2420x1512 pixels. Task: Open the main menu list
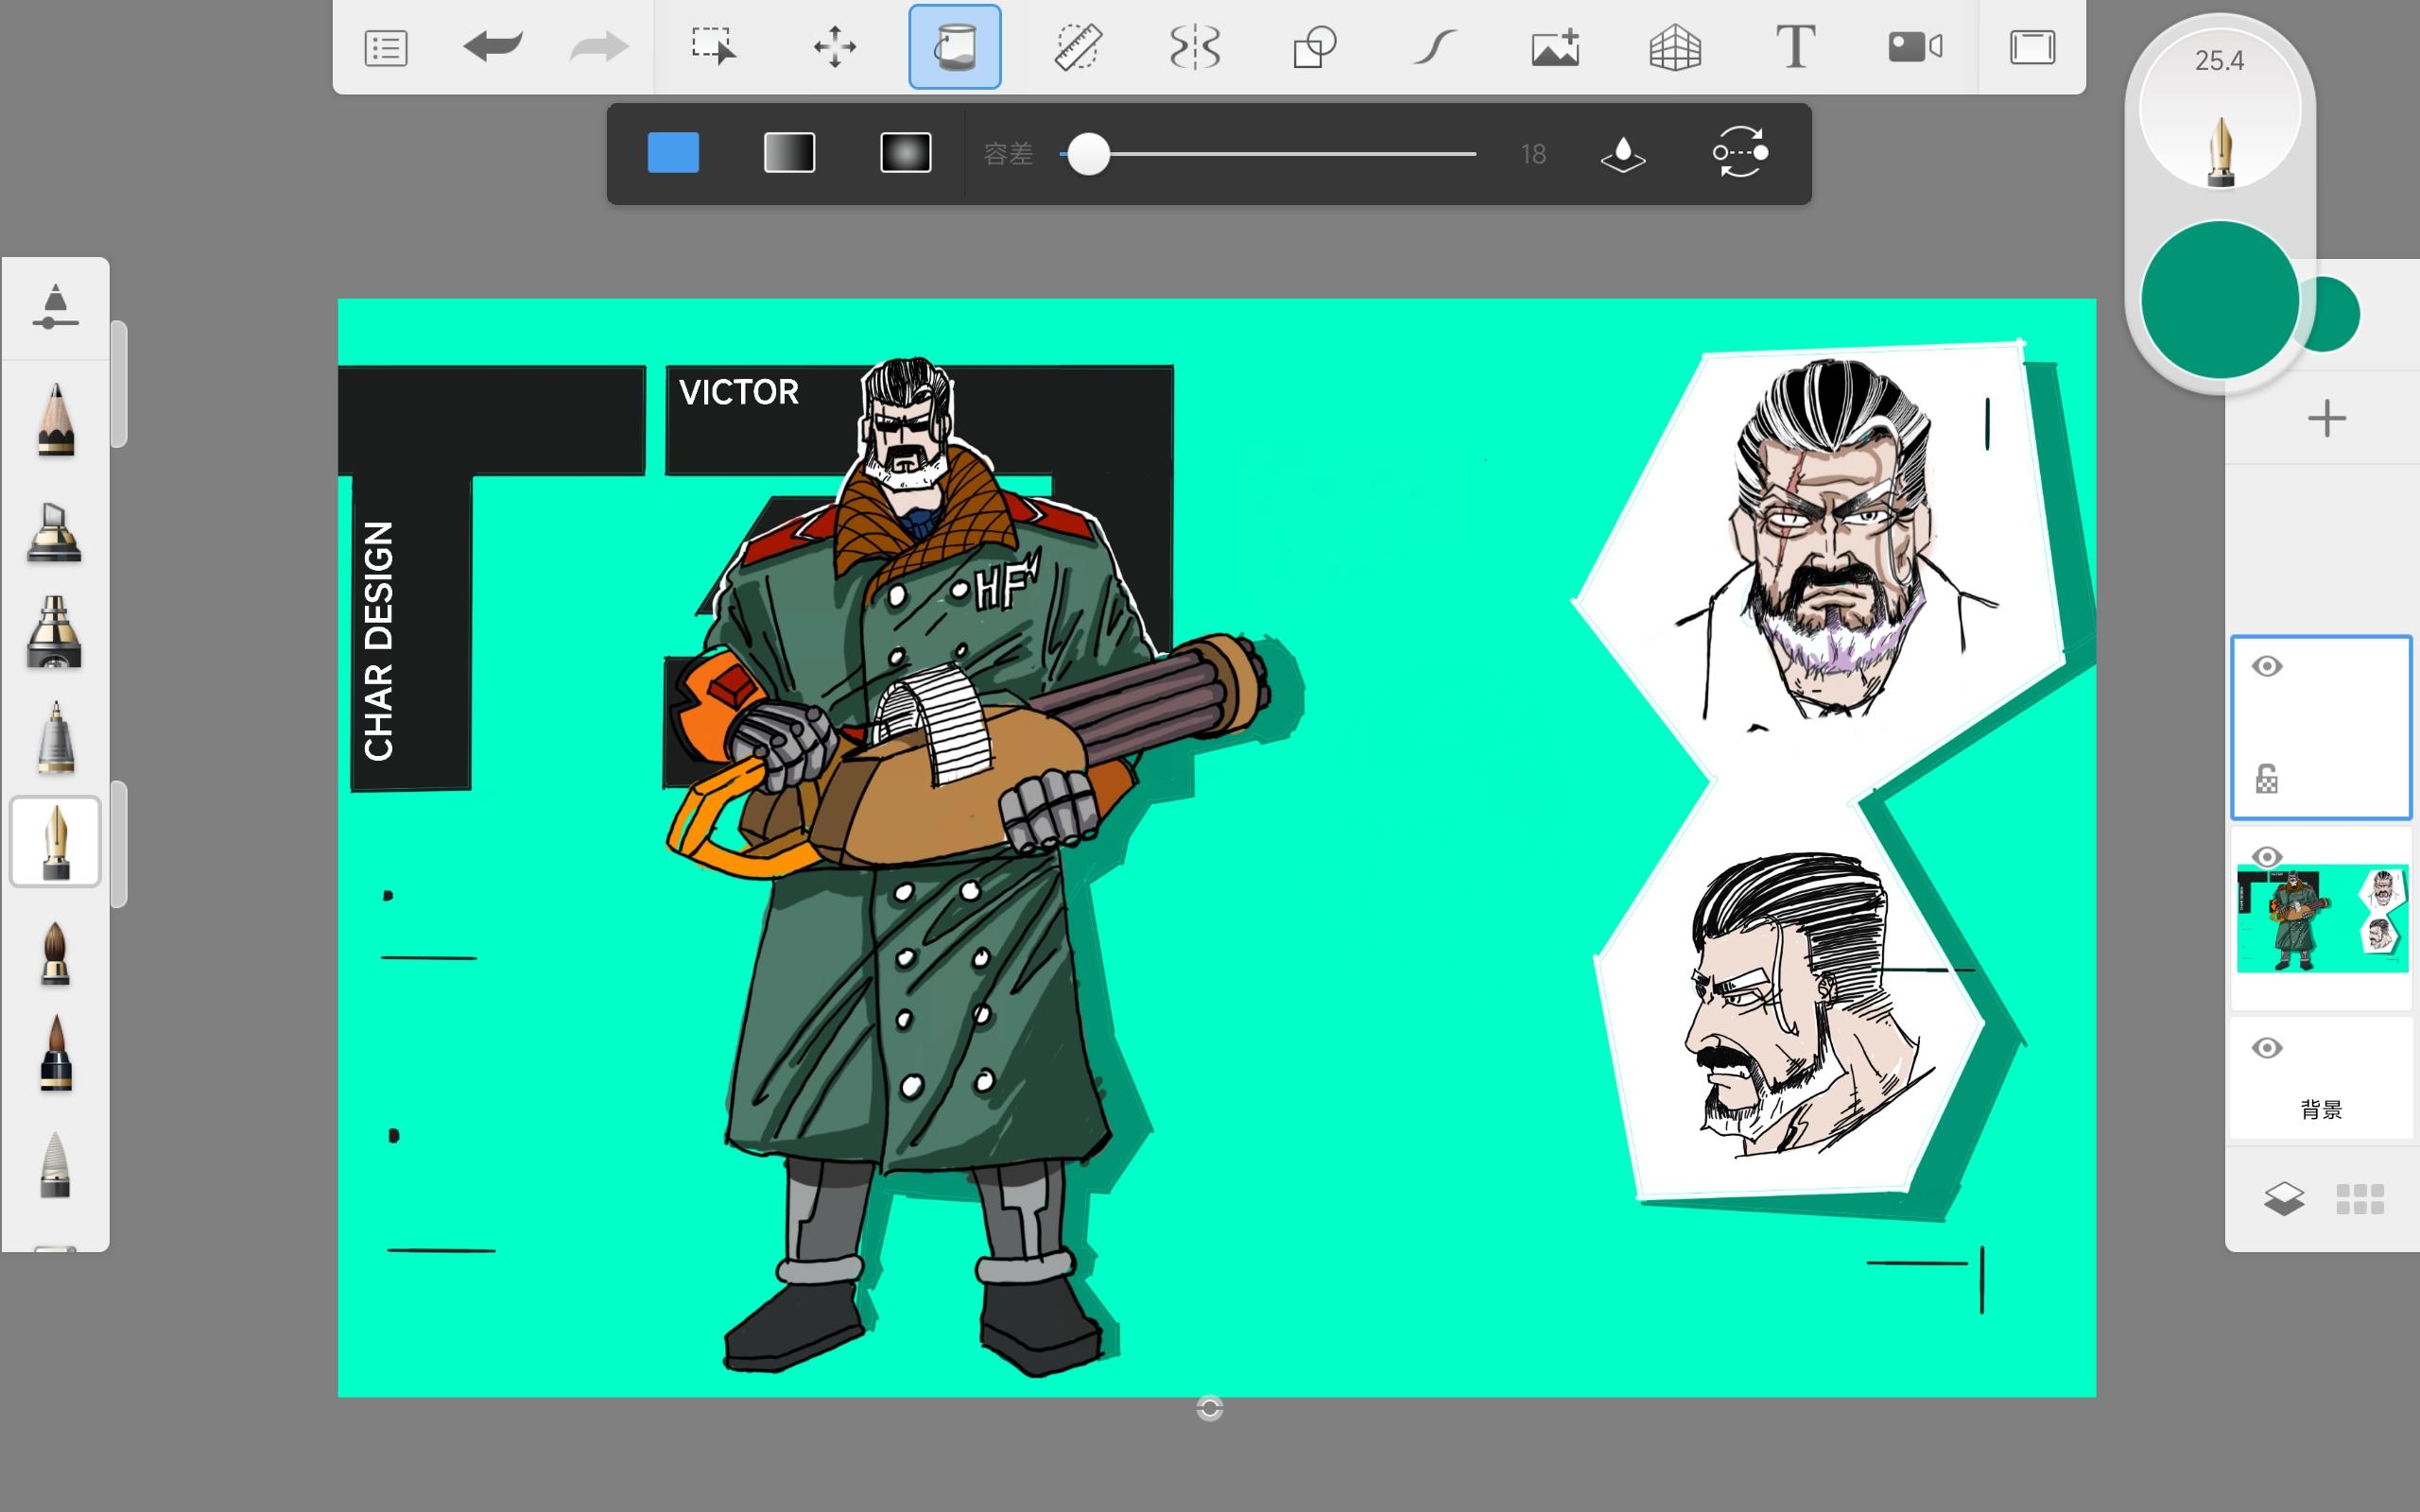click(x=386, y=46)
